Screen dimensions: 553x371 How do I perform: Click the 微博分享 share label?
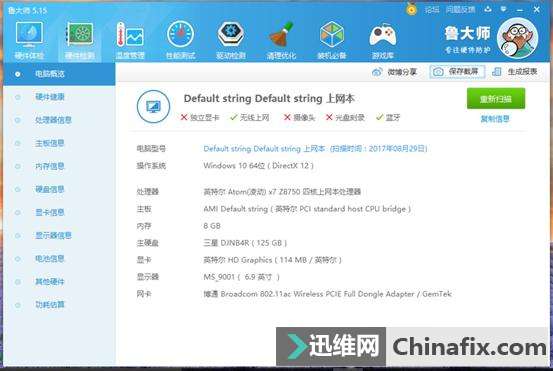402,72
